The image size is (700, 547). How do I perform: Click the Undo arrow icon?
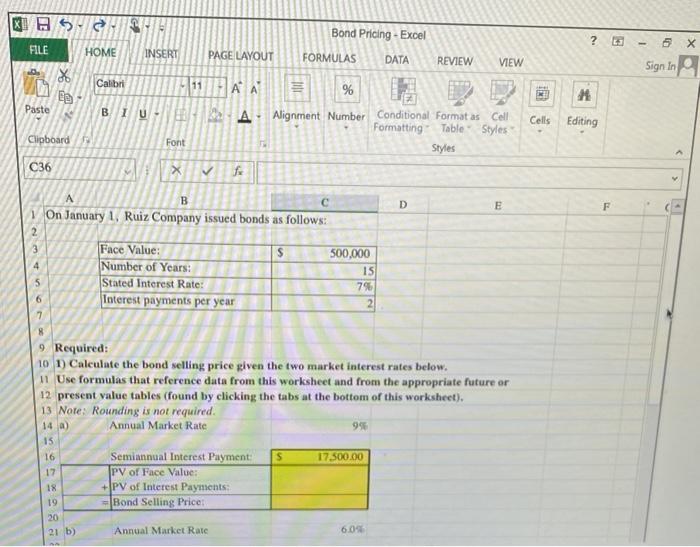pyautogui.click(x=66, y=25)
